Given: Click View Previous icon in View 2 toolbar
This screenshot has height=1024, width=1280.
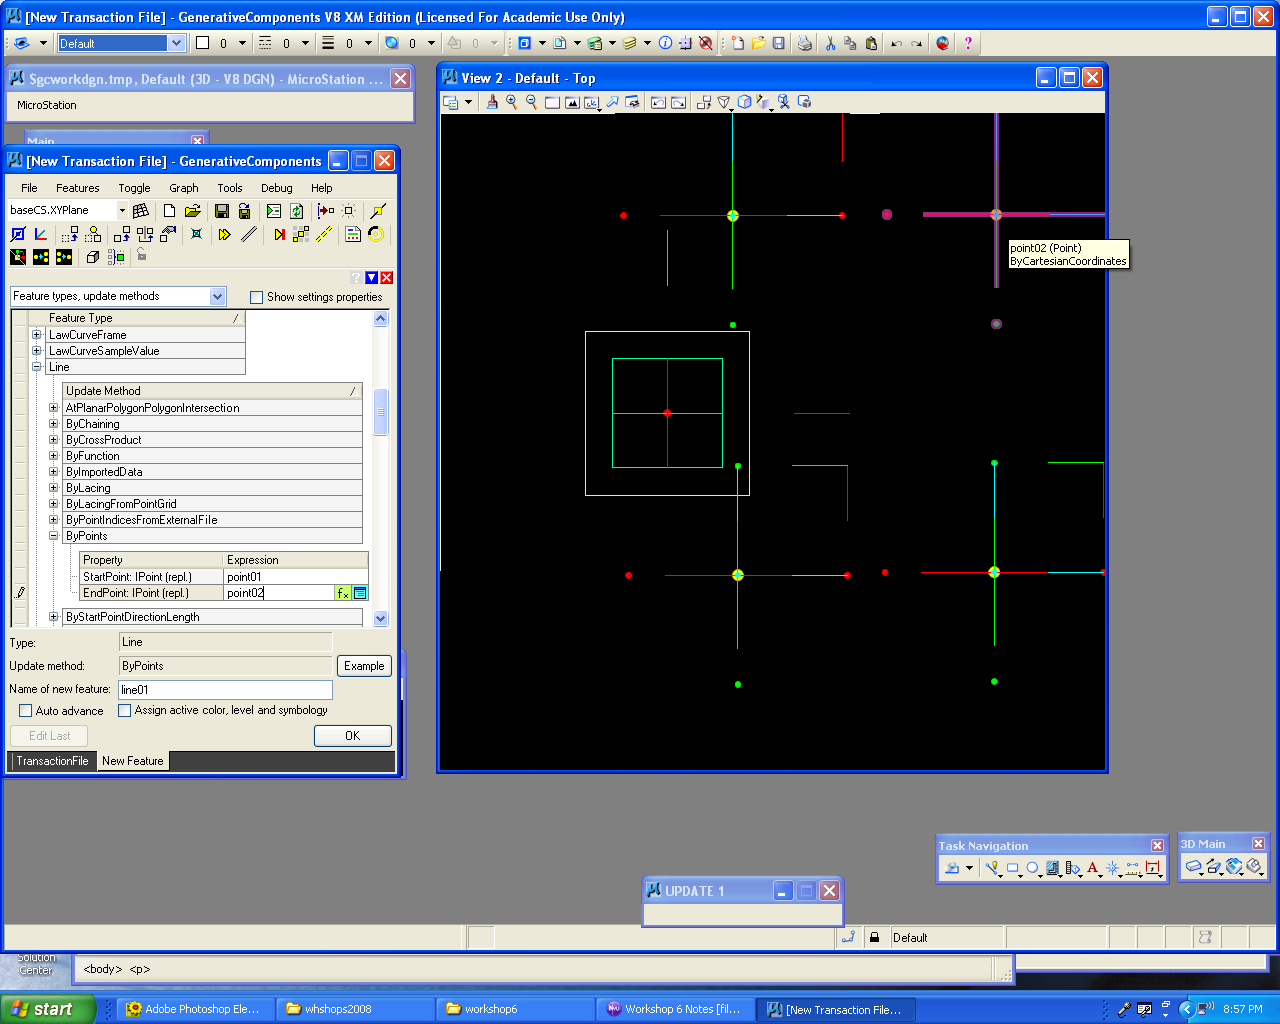Looking at the screenshot, I should point(658,102).
